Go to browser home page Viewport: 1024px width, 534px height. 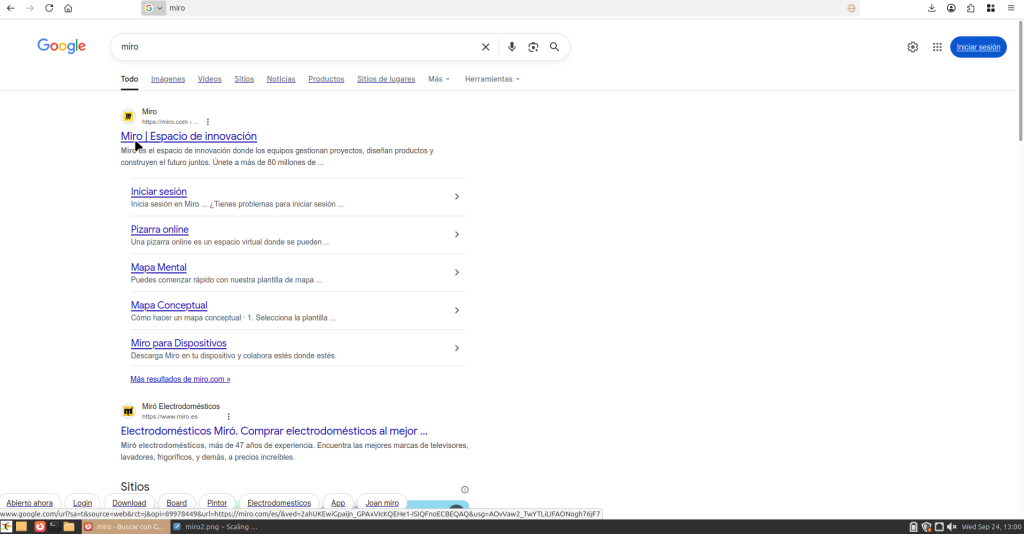(x=68, y=8)
